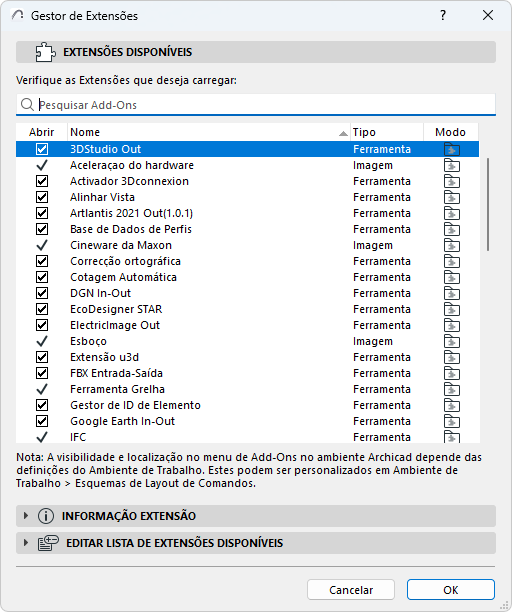The image size is (512, 612).
Task: Click the Extensões Disponíveis section header
Action: click(x=256, y=52)
